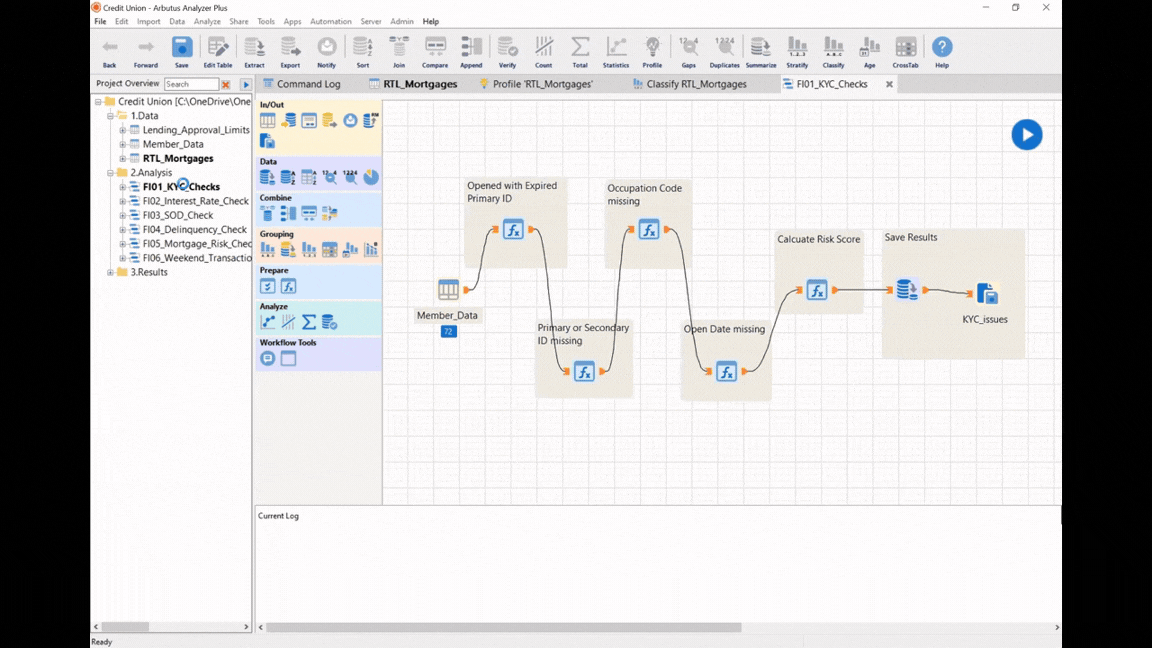Viewport: 1152px width, 648px height.
Task: Collapse the 2.Analysis folder
Action: tap(110, 173)
